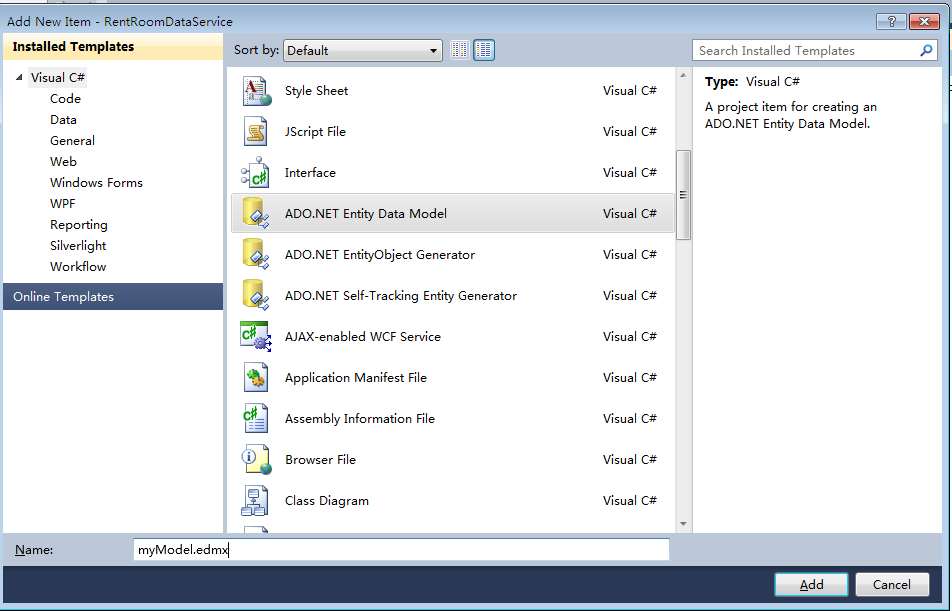Image resolution: width=952 pixels, height=611 pixels.
Task: Select the AJAX-enabled WCF Service icon
Action: click(256, 336)
